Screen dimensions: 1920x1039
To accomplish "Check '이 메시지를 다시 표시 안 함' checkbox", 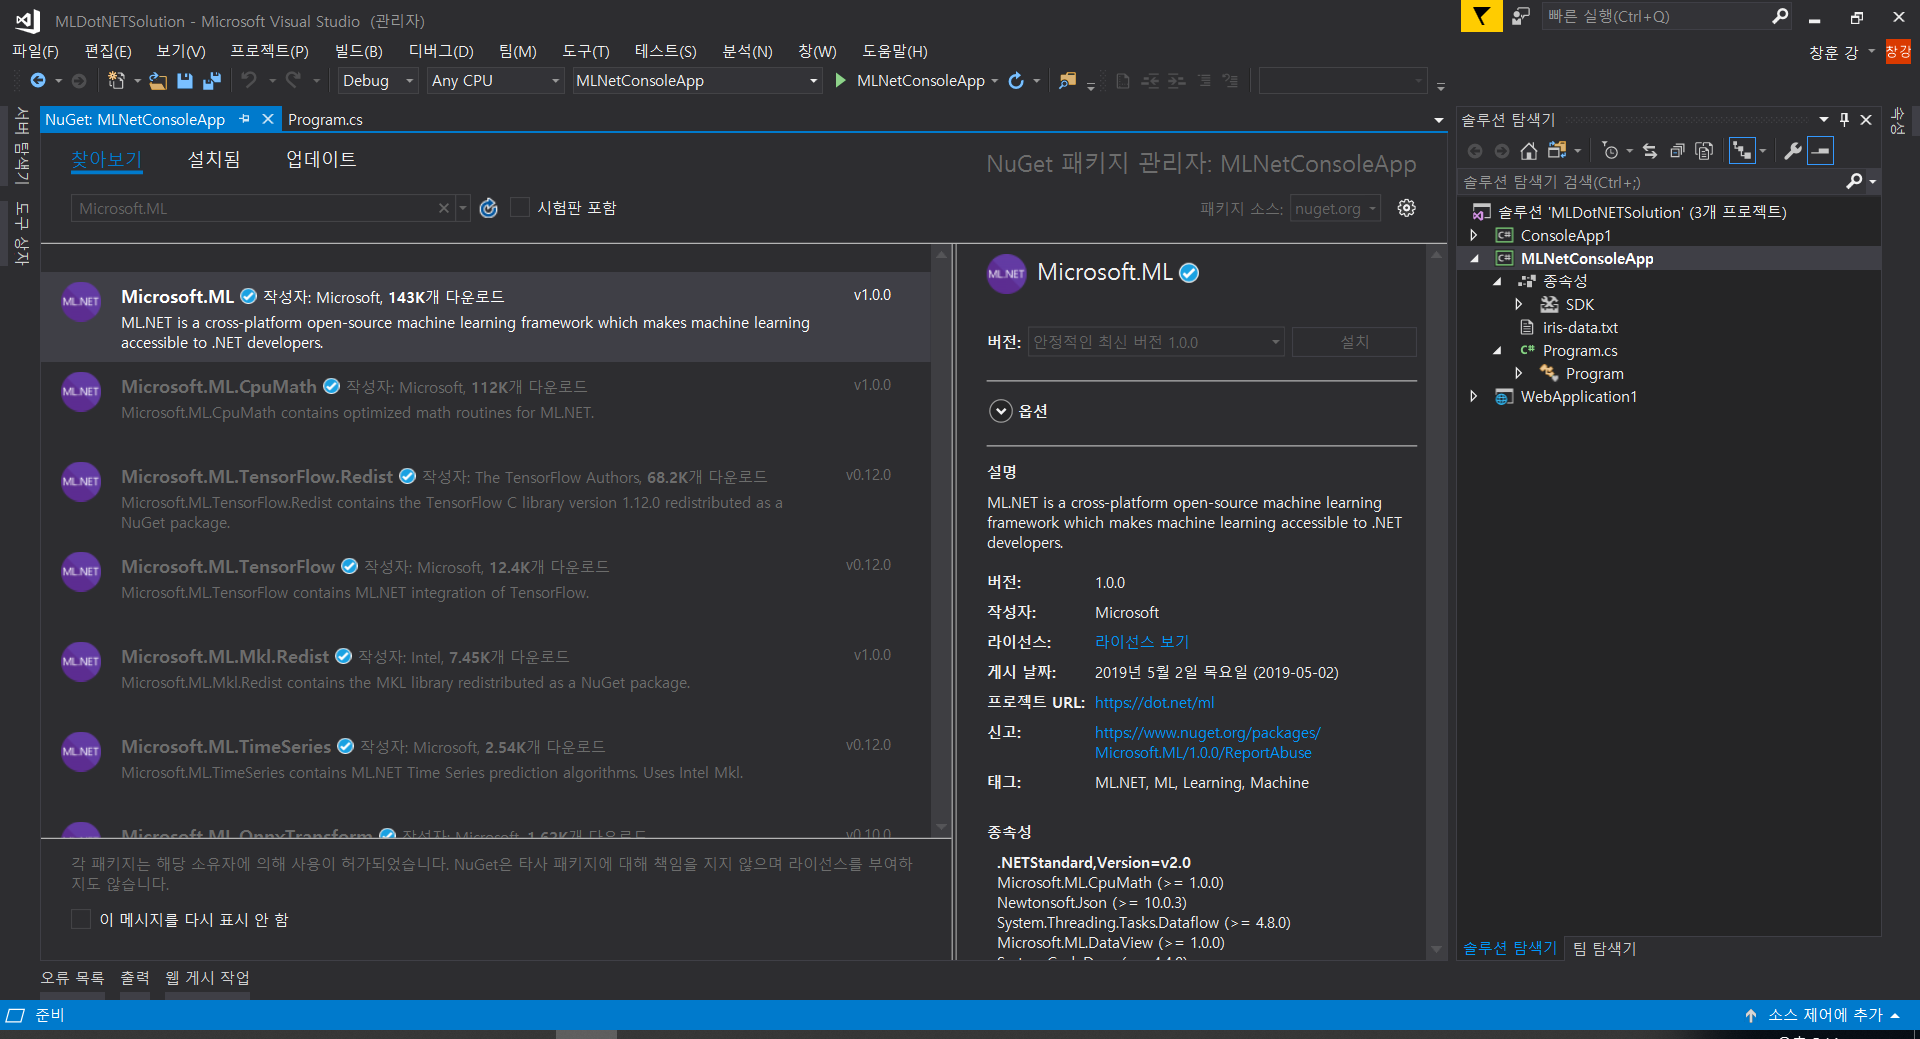I will click(x=81, y=919).
